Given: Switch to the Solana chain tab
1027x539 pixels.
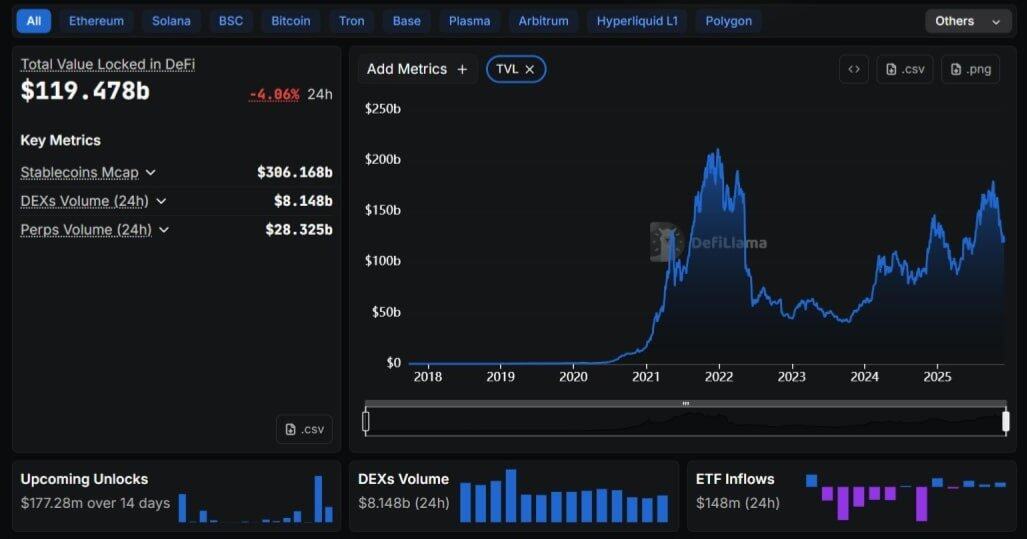Looking at the screenshot, I should (x=171, y=21).
